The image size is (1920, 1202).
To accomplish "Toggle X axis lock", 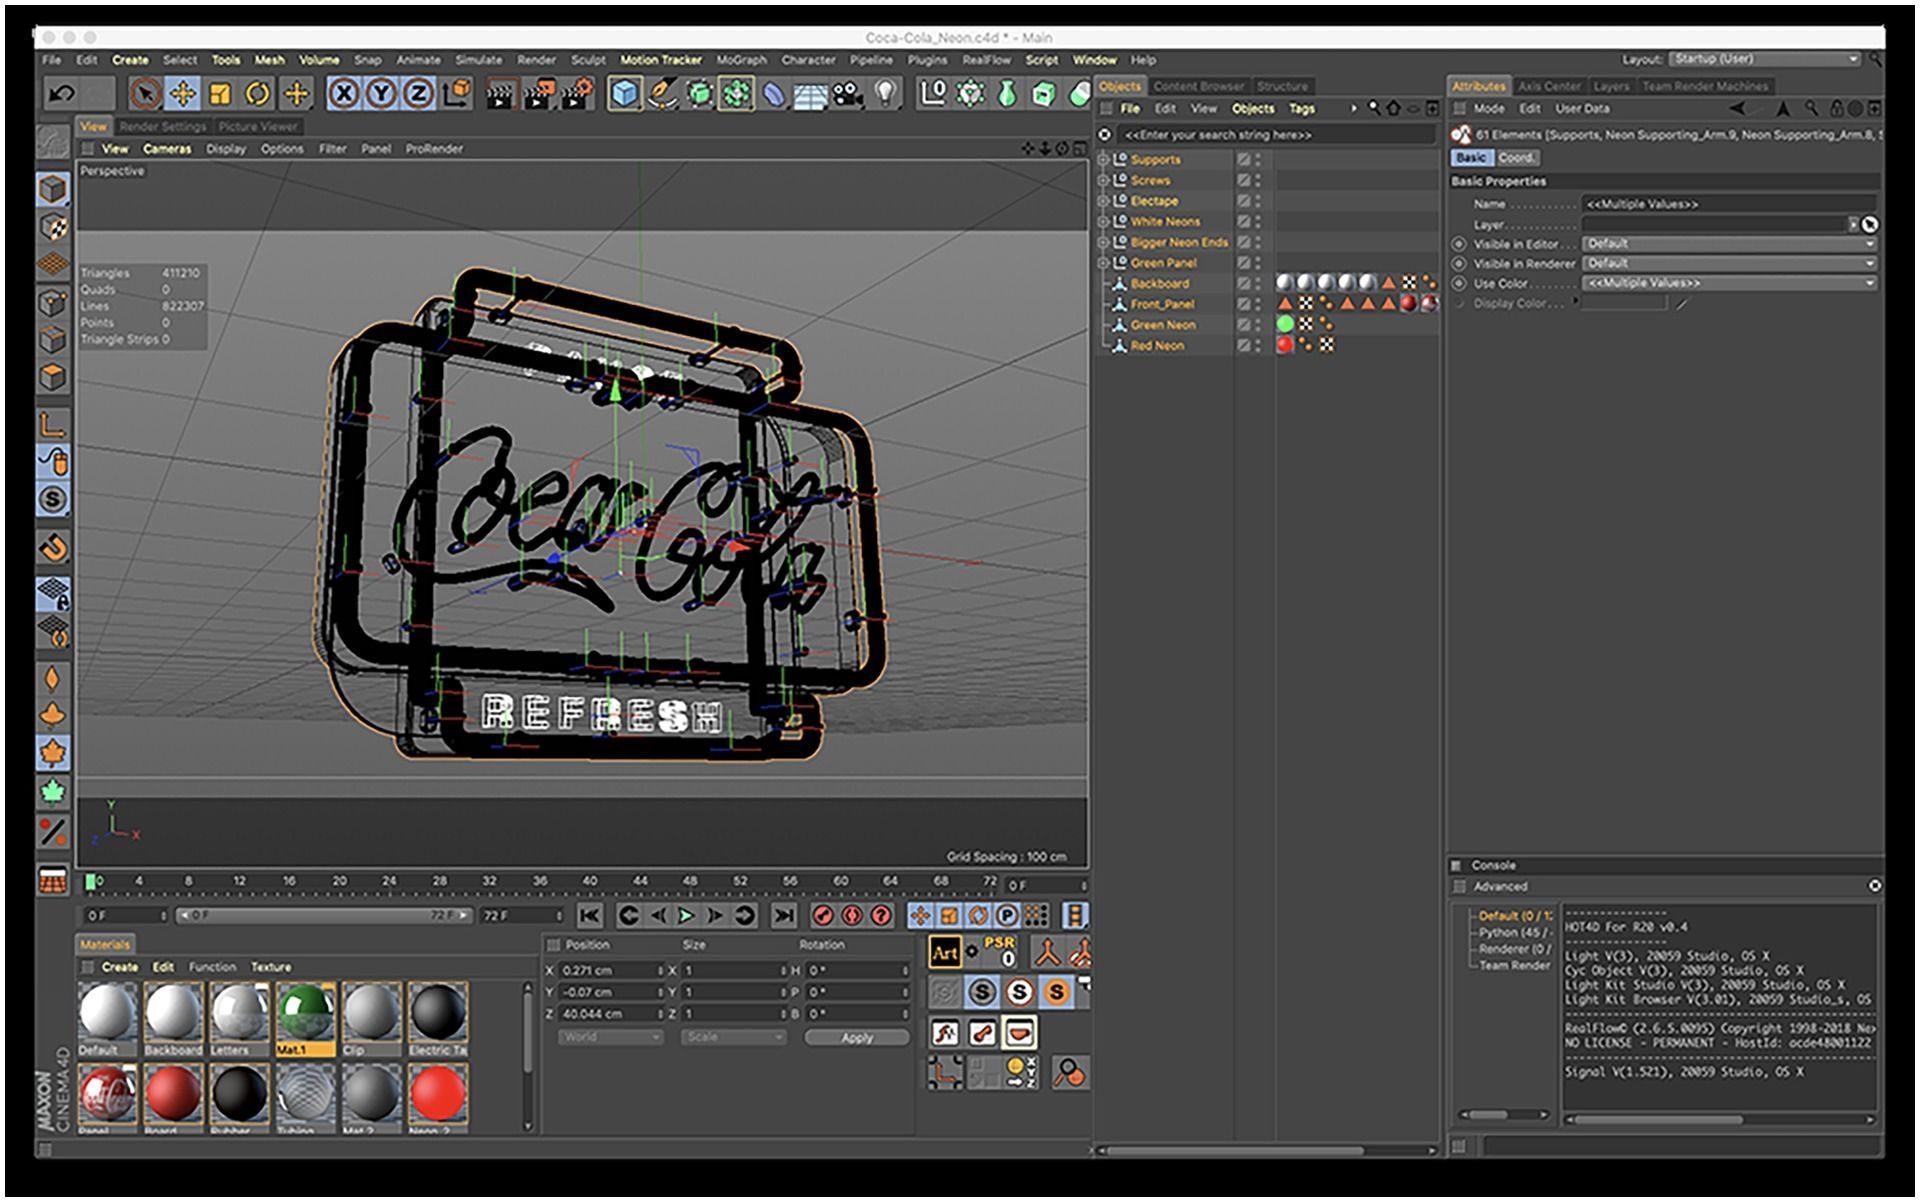I will pos(343,94).
